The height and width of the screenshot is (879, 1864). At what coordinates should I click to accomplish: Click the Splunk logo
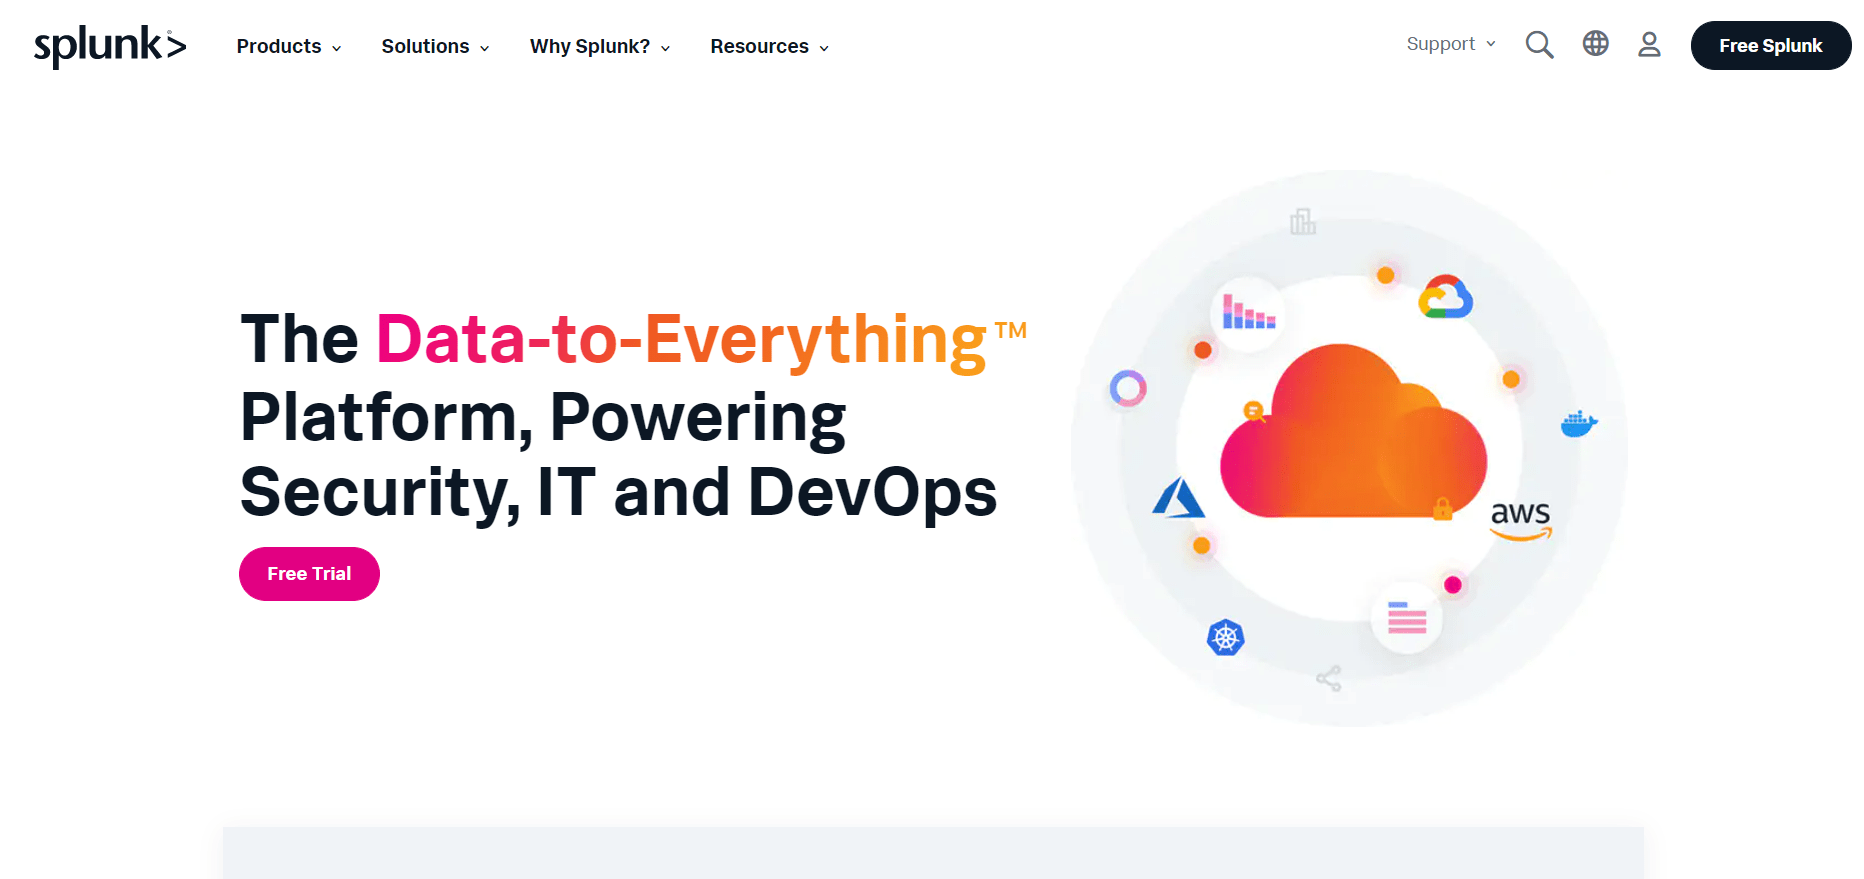tap(110, 46)
